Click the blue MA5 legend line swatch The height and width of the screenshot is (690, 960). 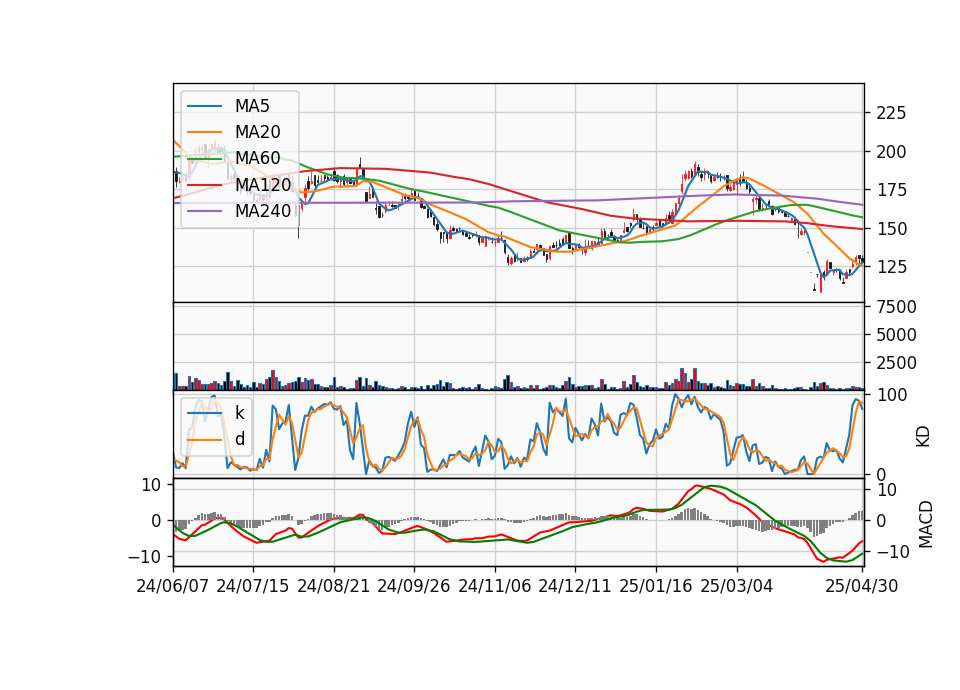[204, 107]
